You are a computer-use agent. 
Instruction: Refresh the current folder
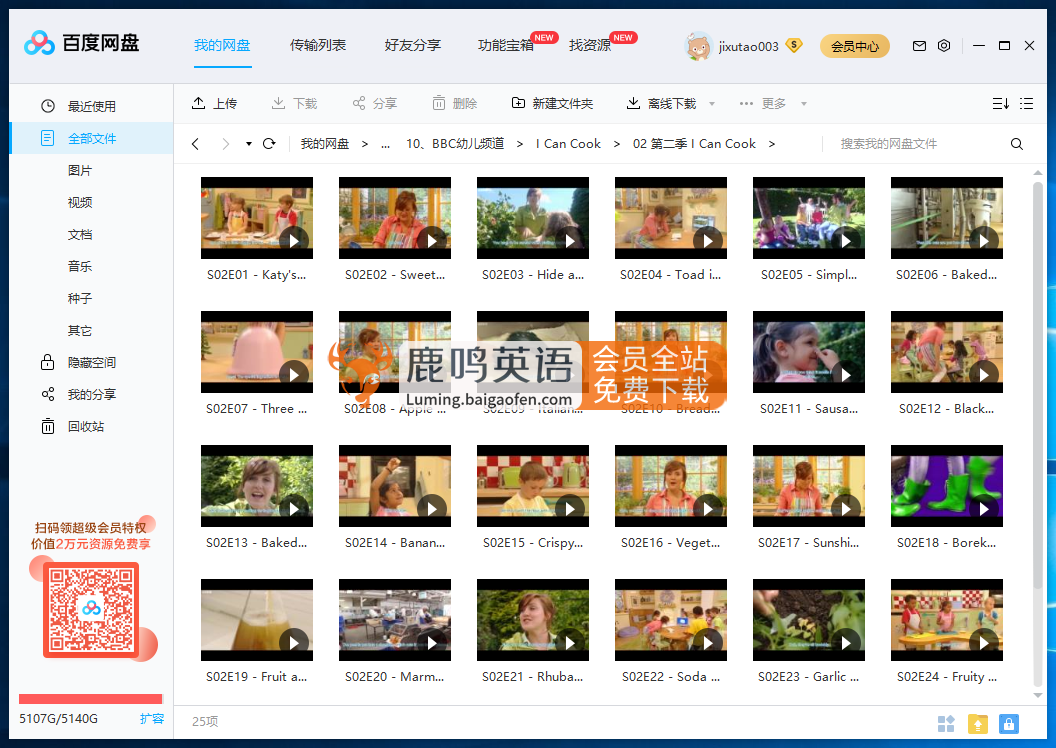click(x=269, y=143)
